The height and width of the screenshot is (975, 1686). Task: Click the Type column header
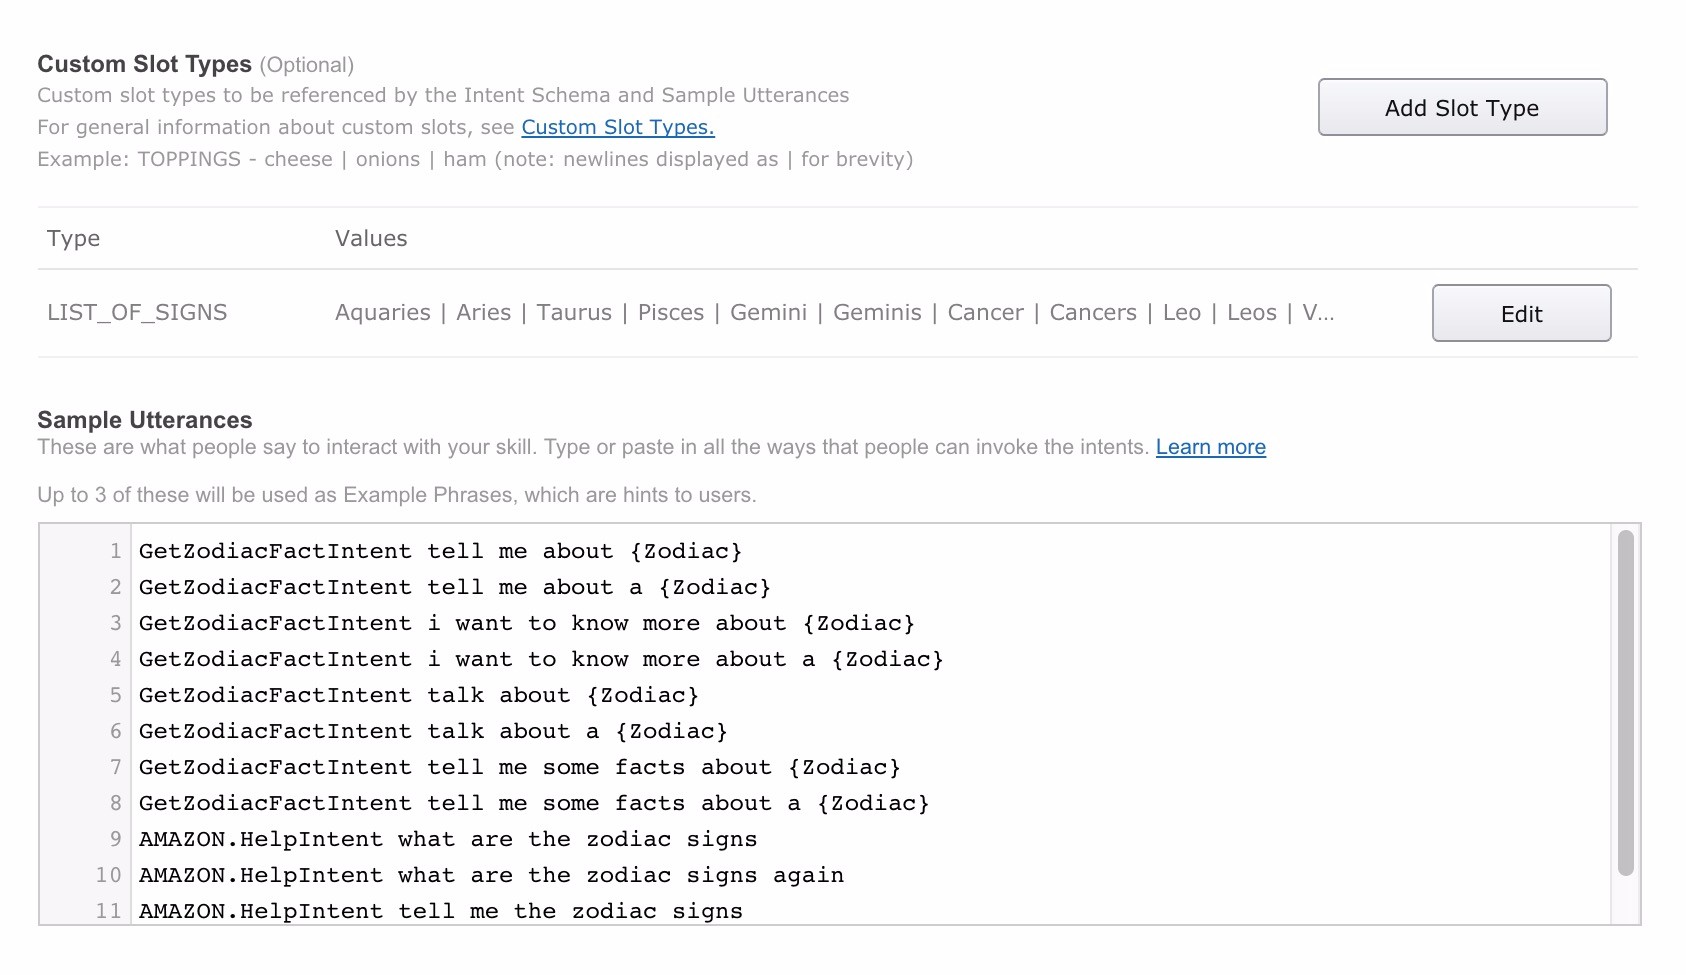(73, 239)
